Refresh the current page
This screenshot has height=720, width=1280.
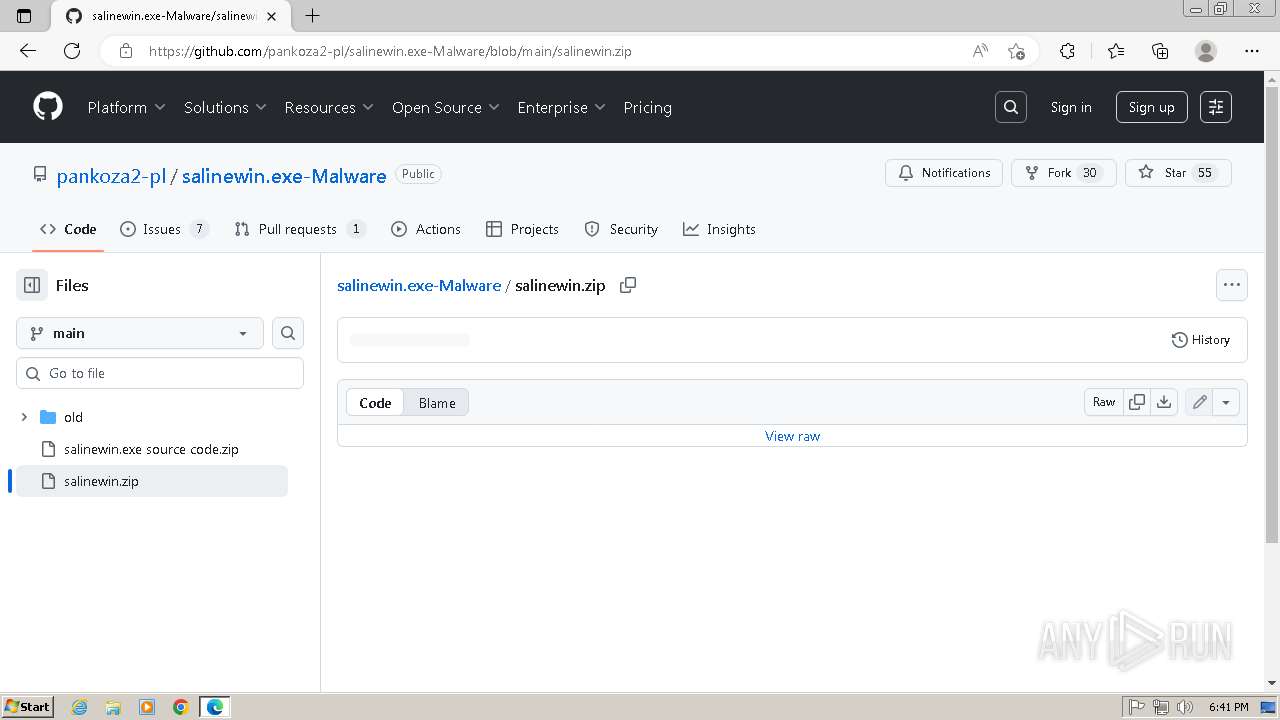tap(72, 51)
